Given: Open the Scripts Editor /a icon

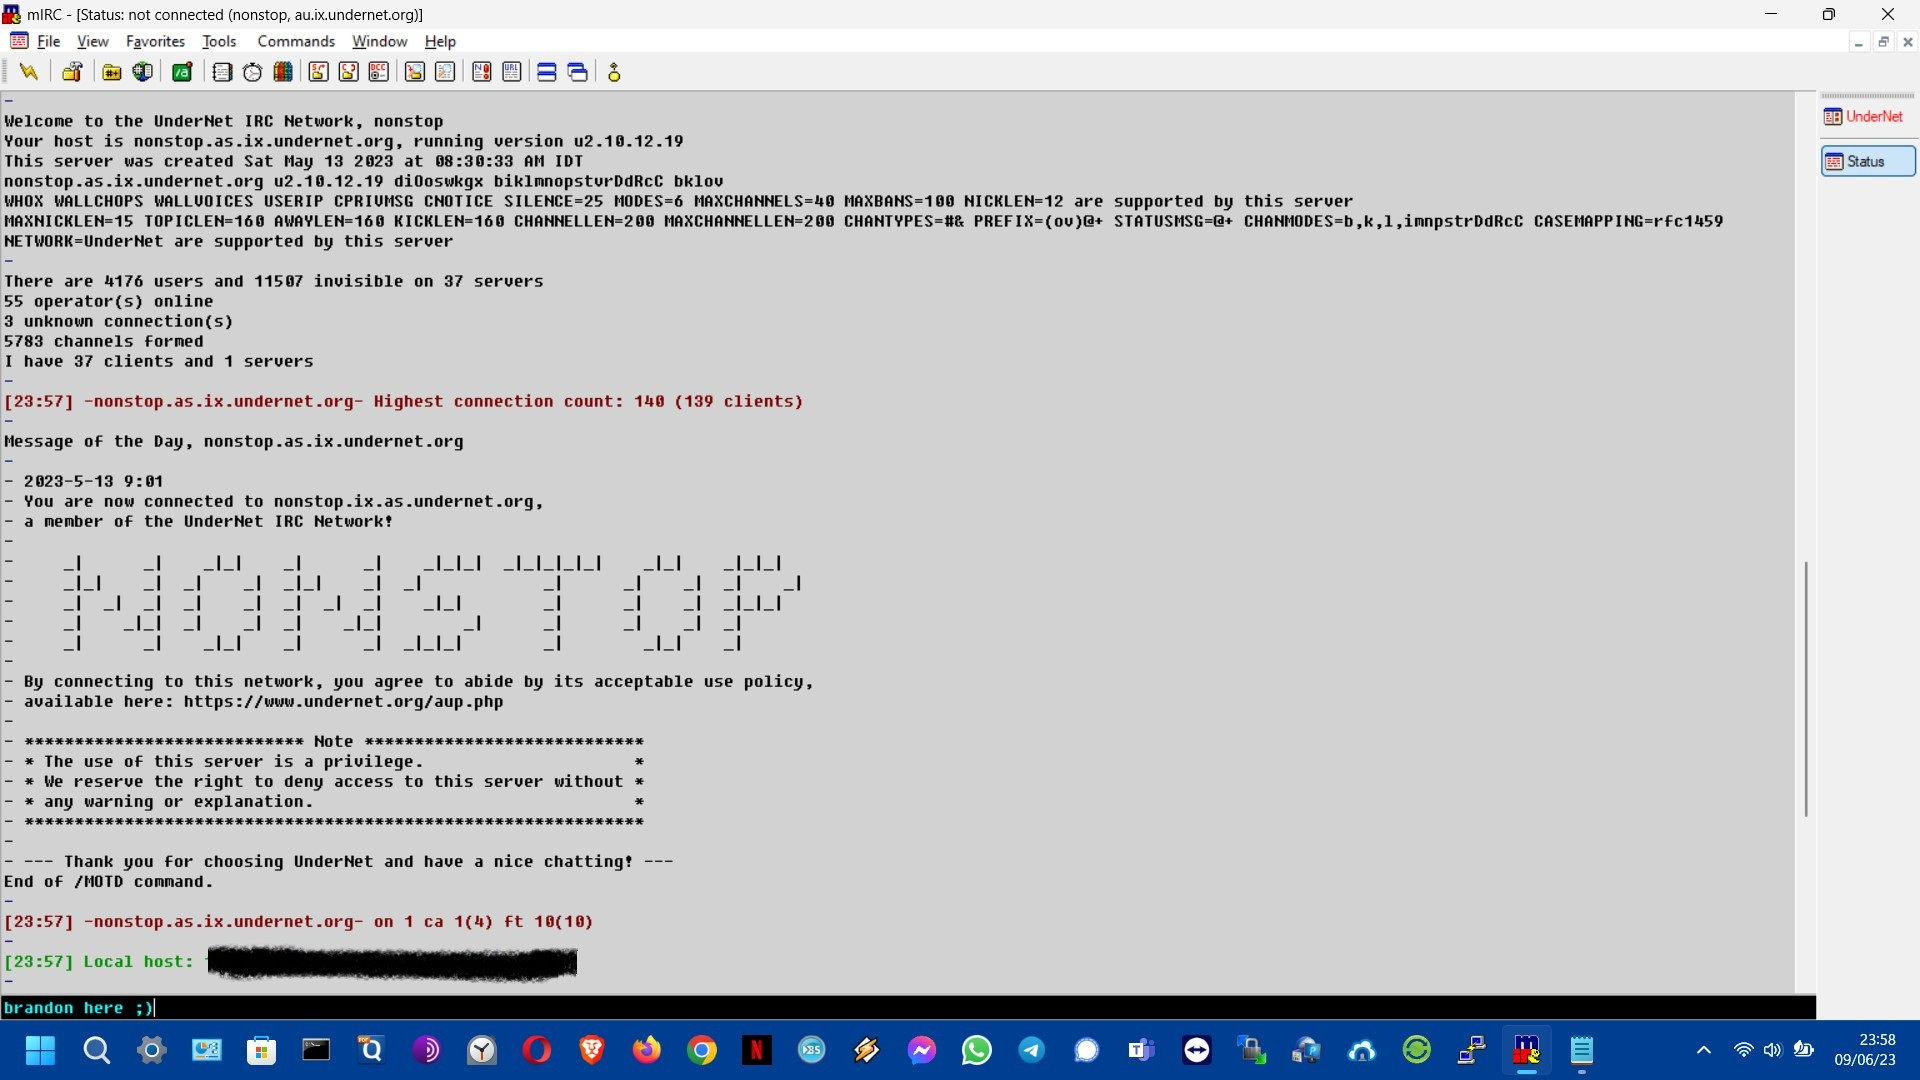Looking at the screenshot, I should [182, 72].
